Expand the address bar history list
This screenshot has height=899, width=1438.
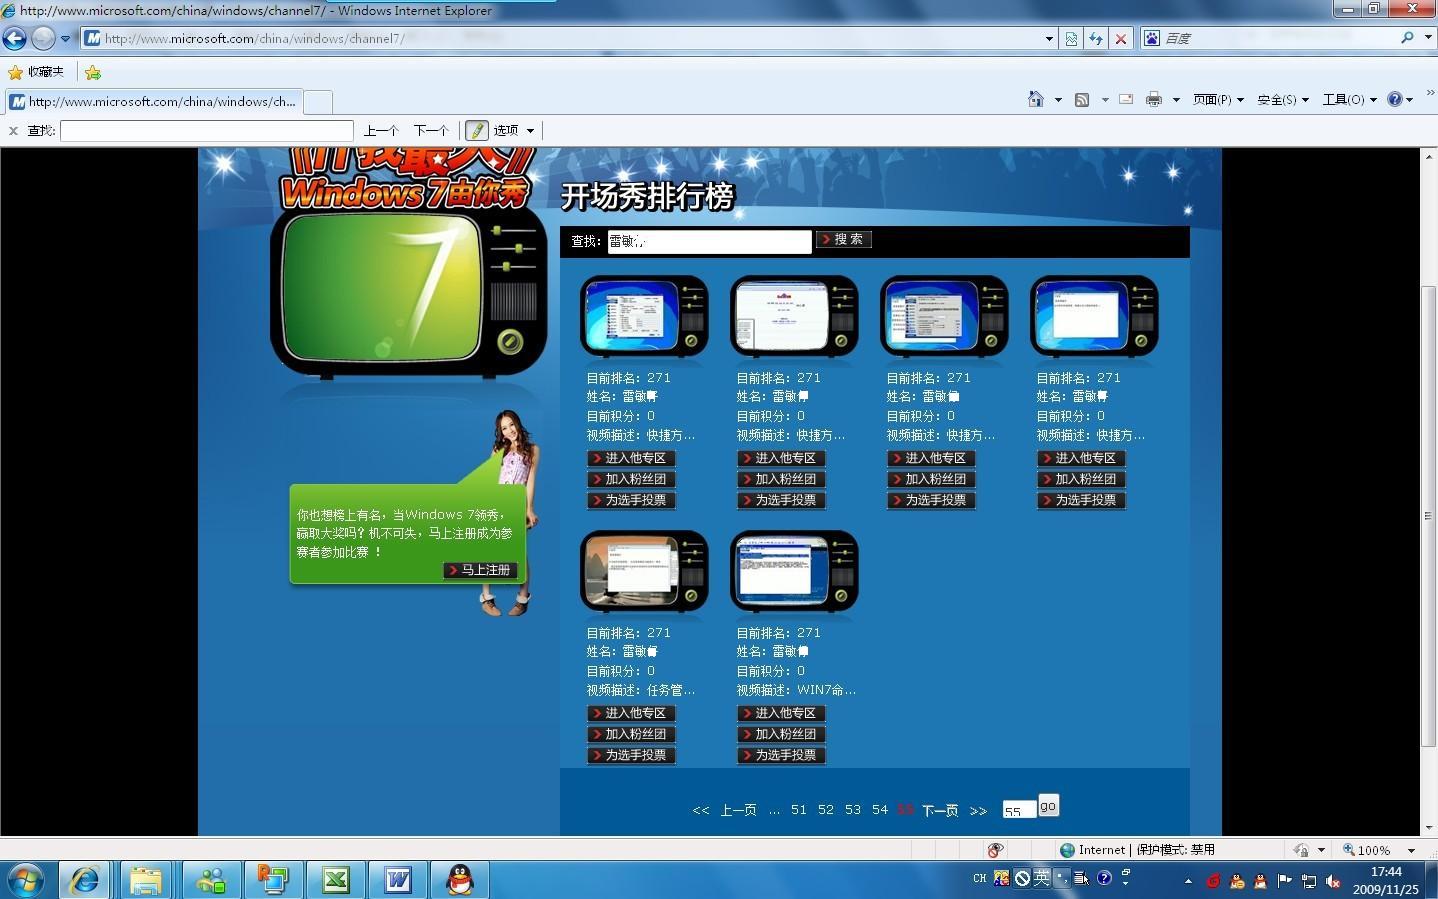click(1048, 38)
